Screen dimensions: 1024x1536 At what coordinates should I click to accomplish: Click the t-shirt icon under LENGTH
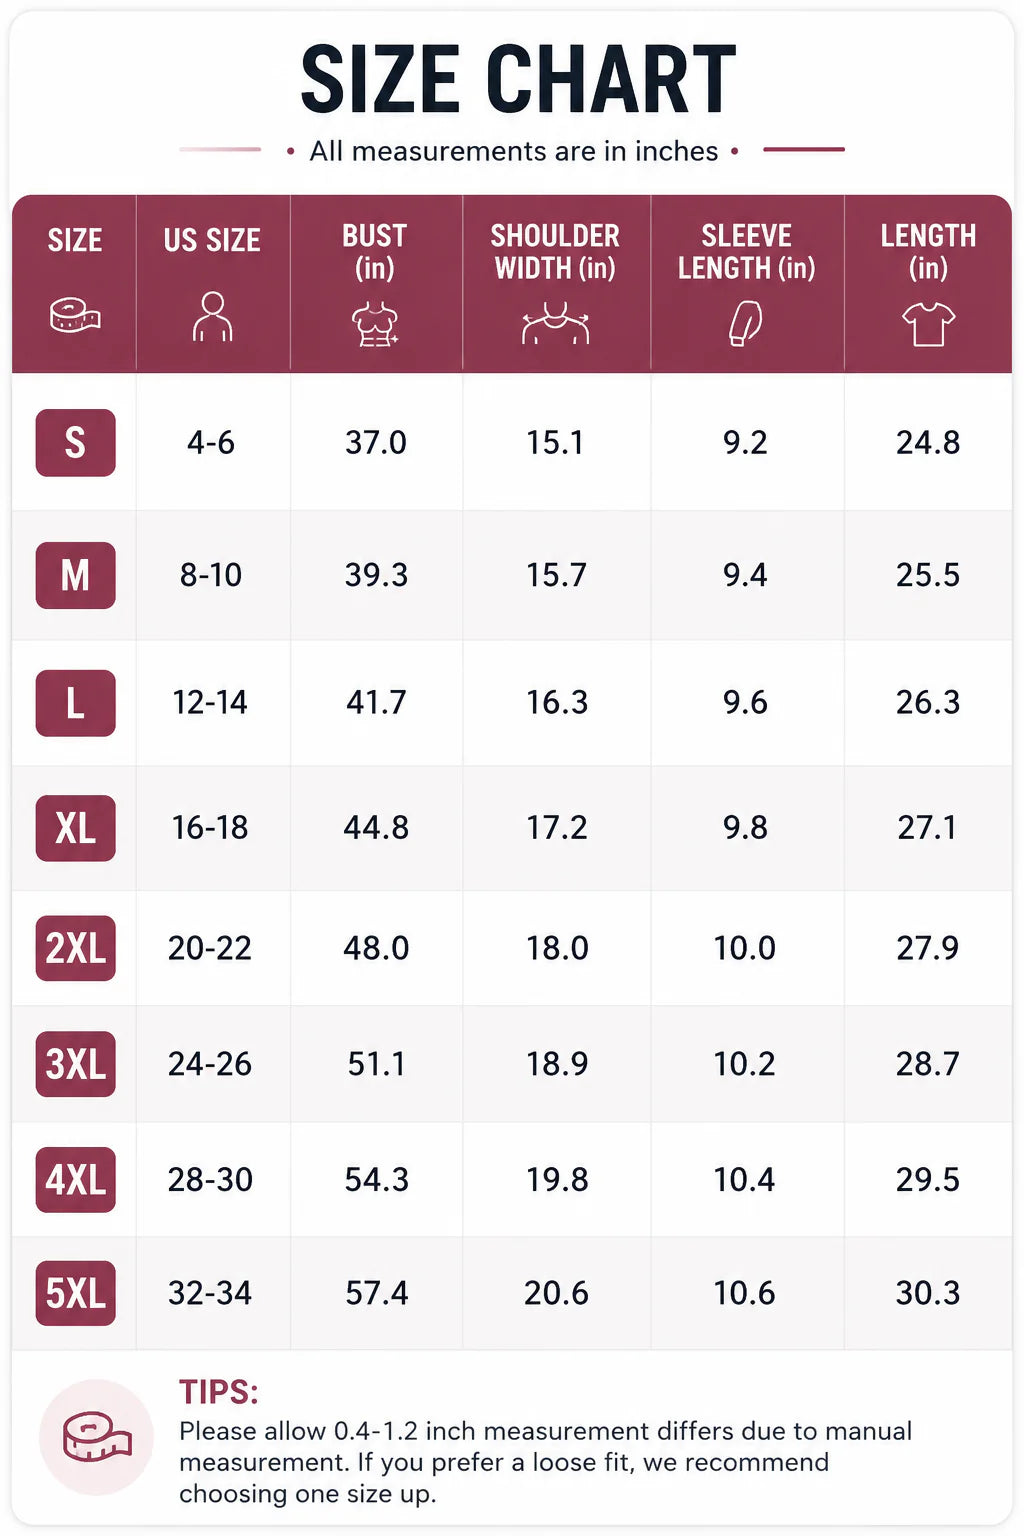point(928,324)
